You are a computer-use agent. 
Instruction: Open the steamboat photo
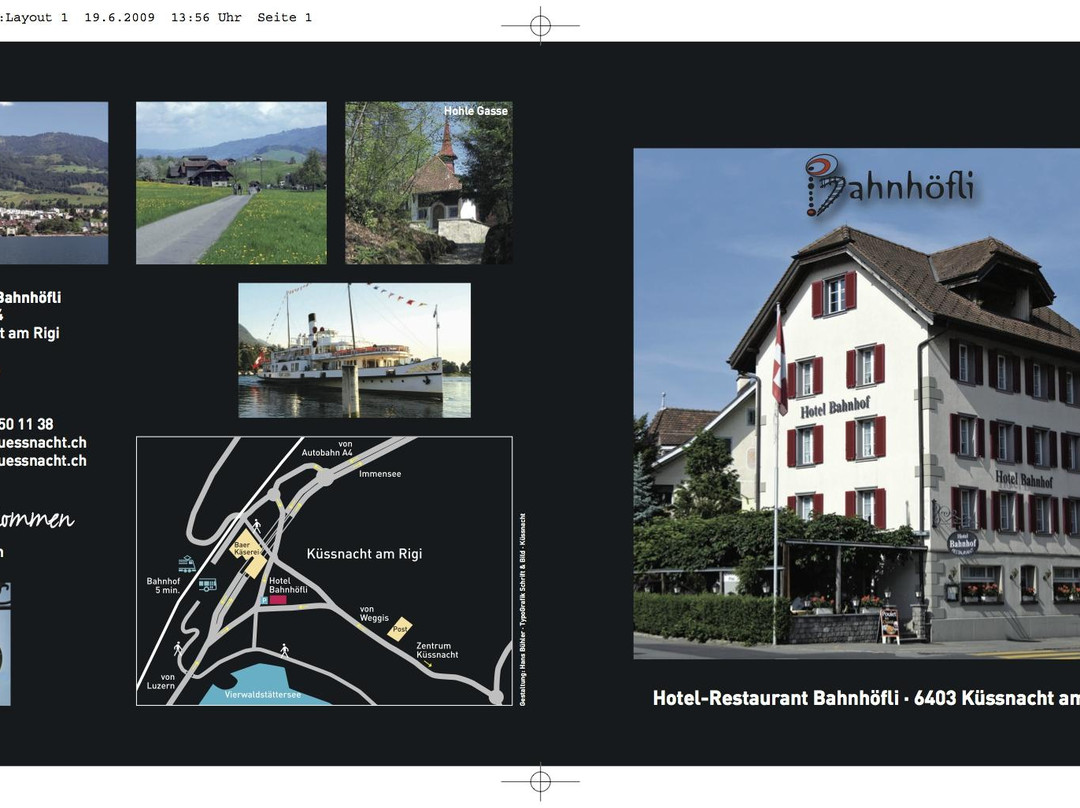click(354, 350)
